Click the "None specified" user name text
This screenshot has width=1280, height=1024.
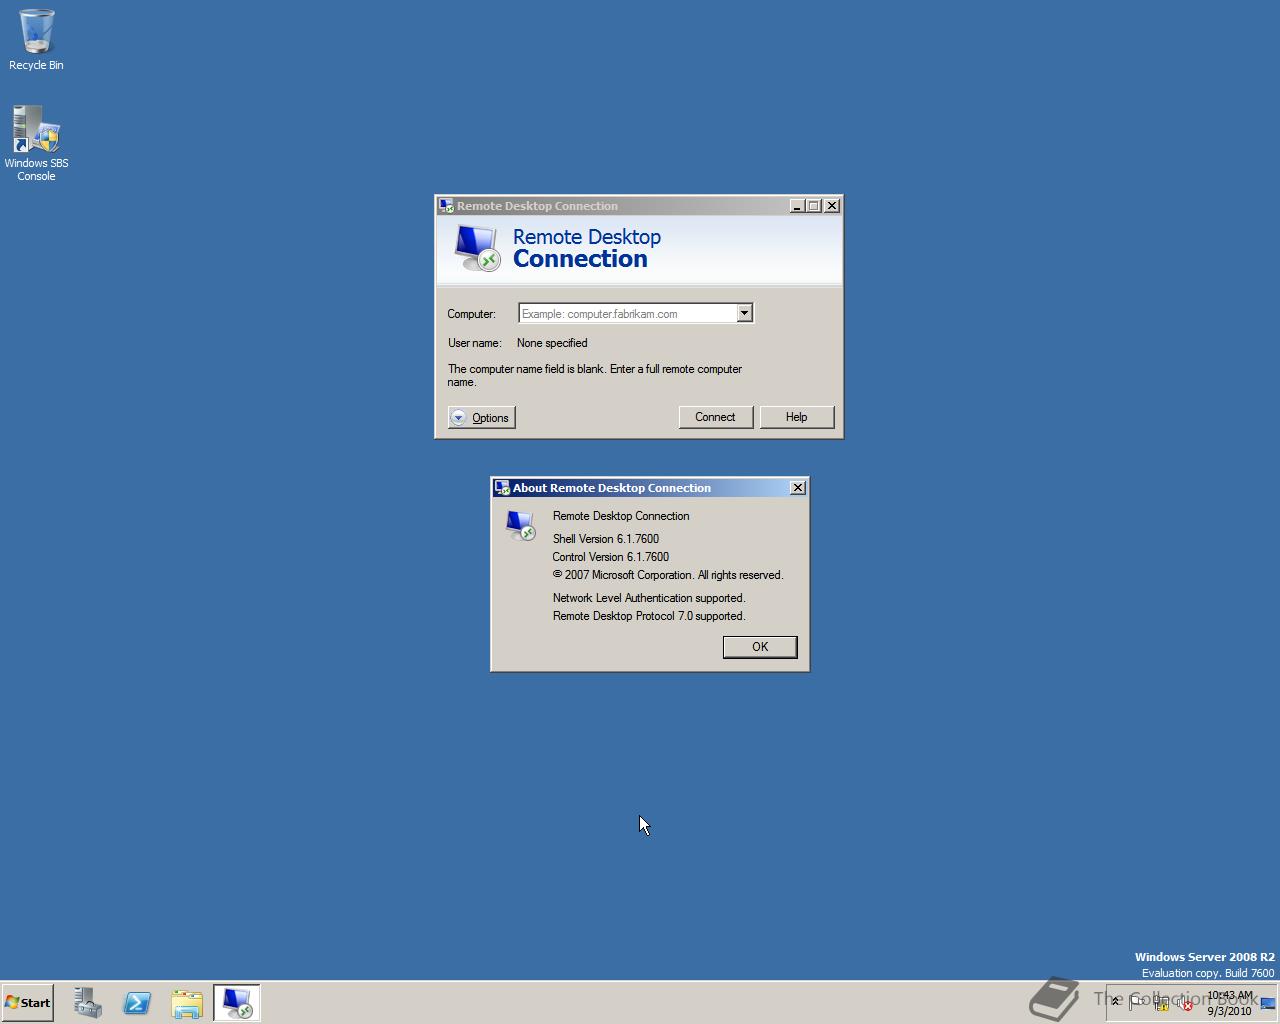[552, 343]
